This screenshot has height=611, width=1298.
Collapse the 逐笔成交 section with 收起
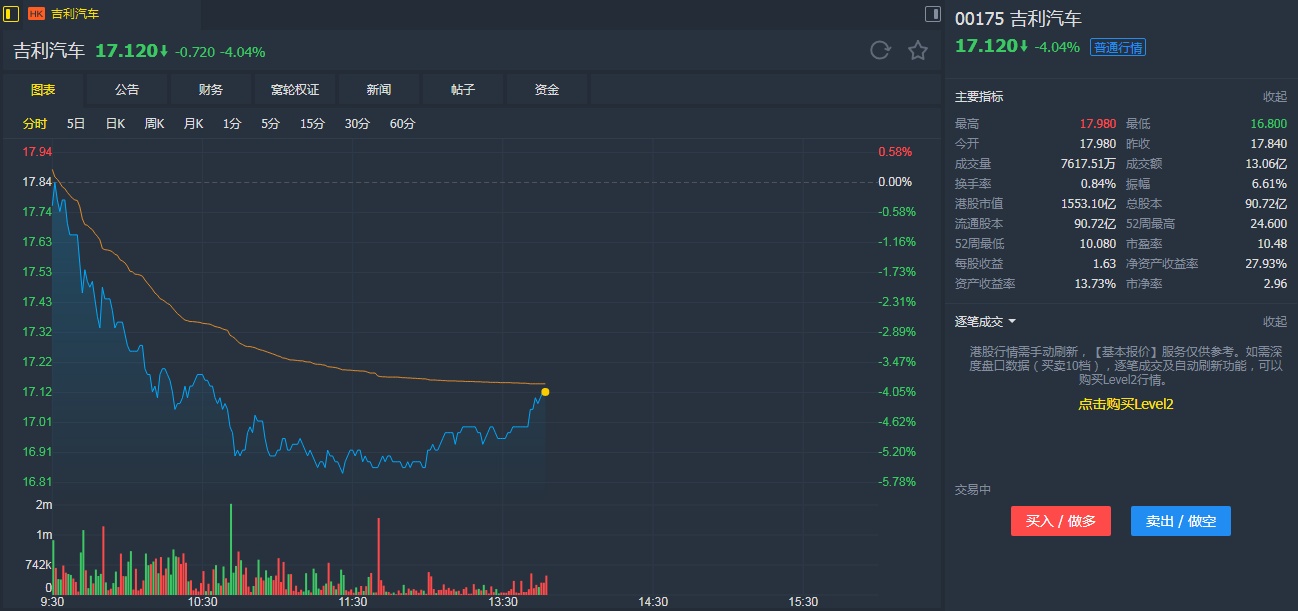[x=1274, y=322]
